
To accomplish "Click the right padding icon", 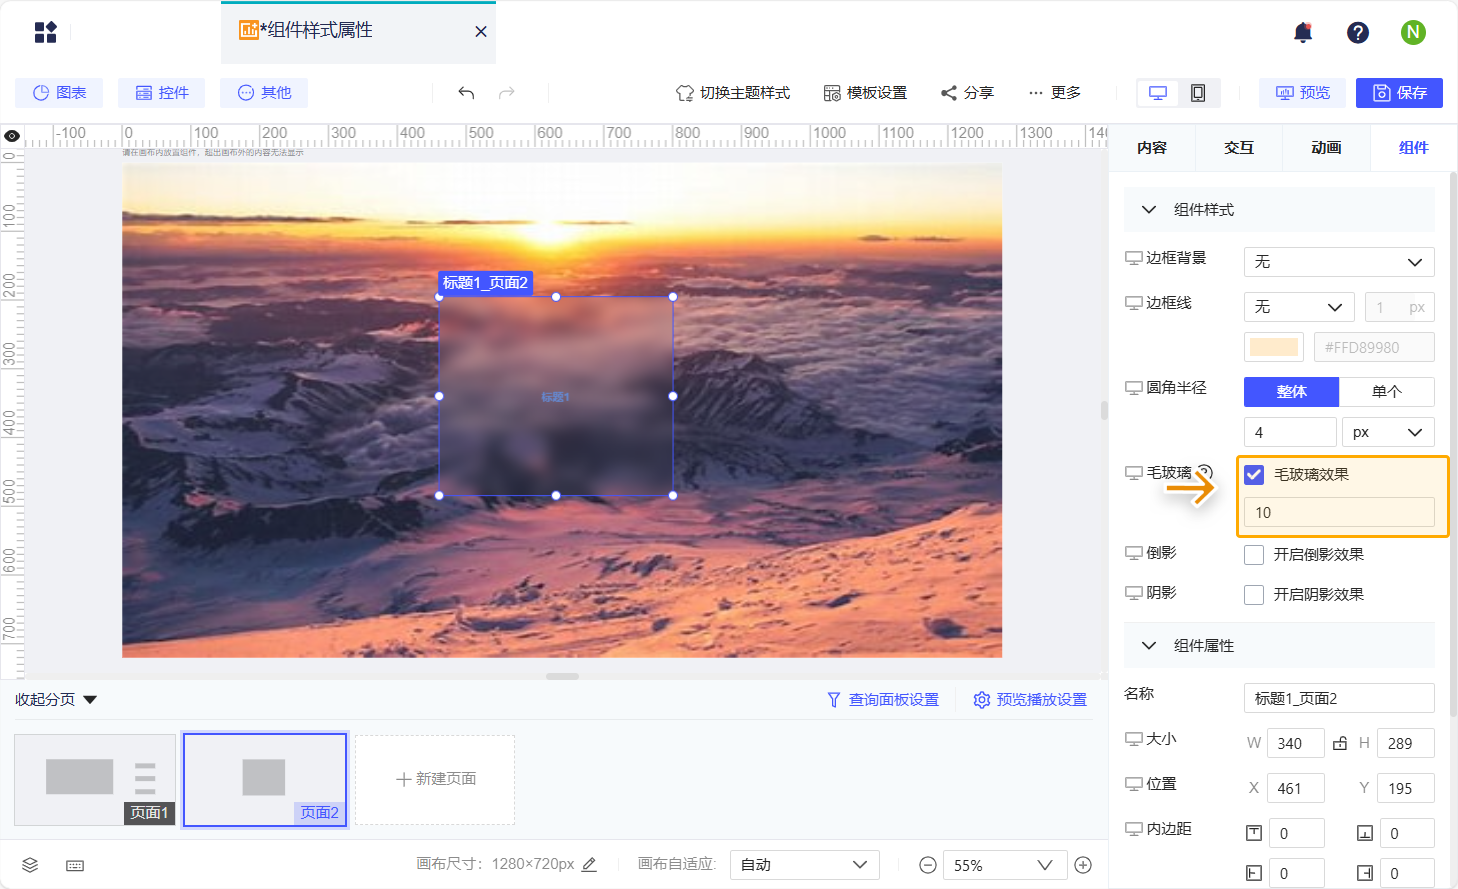I will [1364, 873].
